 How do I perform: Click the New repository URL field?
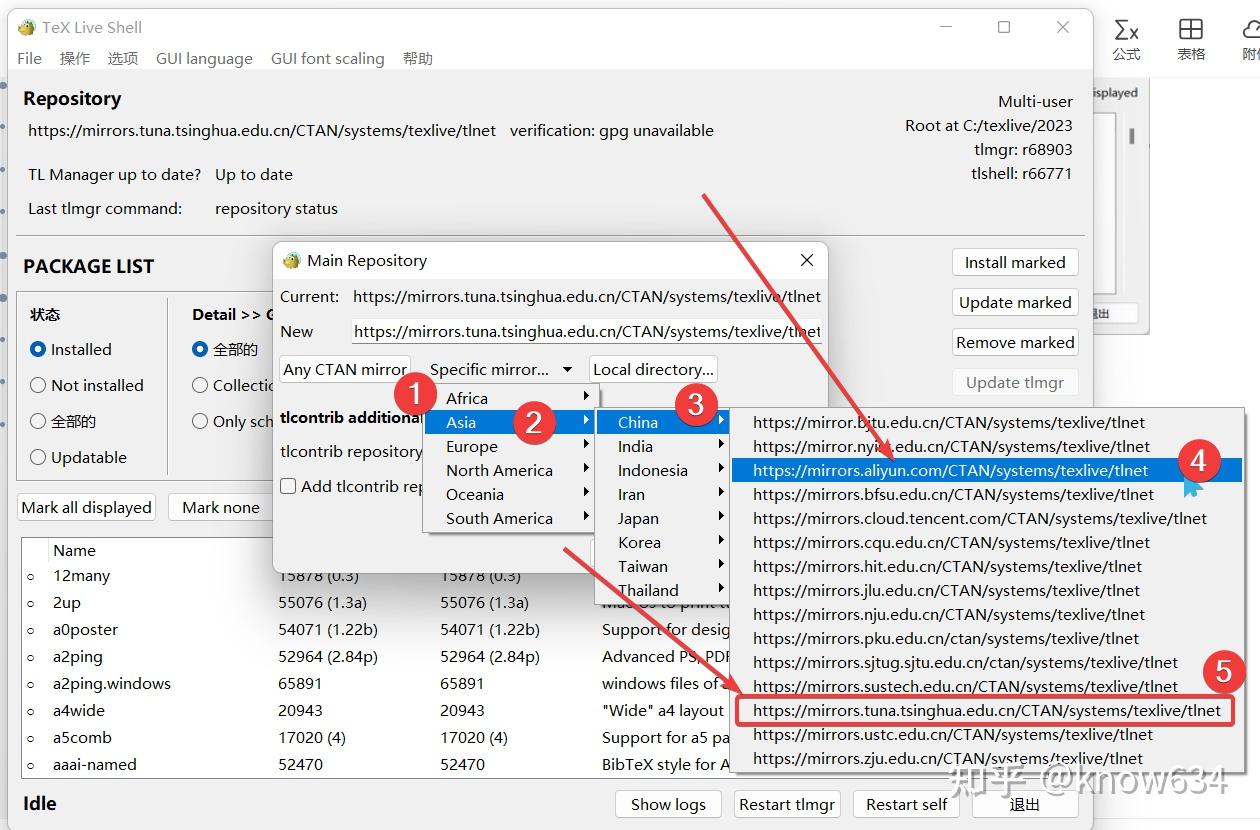click(x=587, y=331)
